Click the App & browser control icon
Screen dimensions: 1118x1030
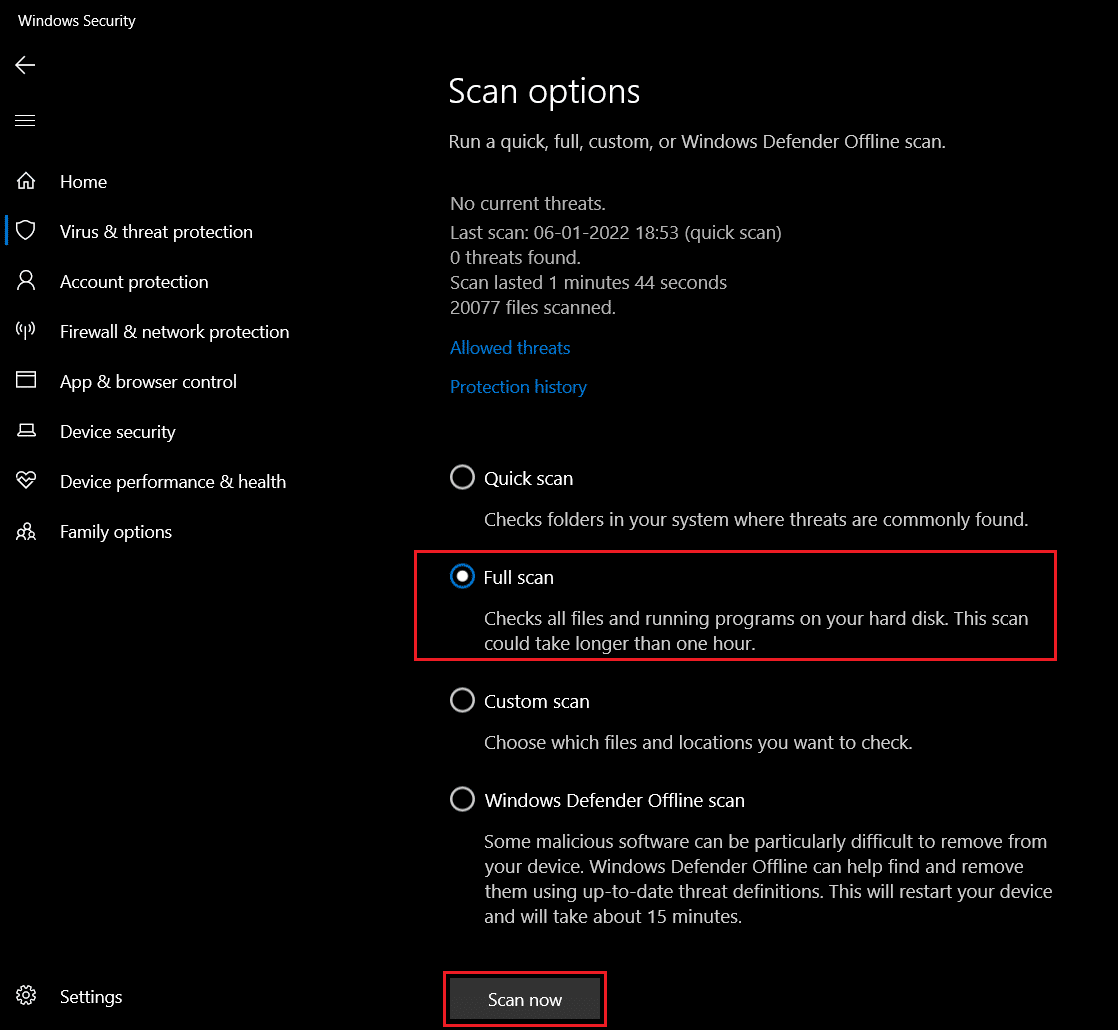point(26,381)
